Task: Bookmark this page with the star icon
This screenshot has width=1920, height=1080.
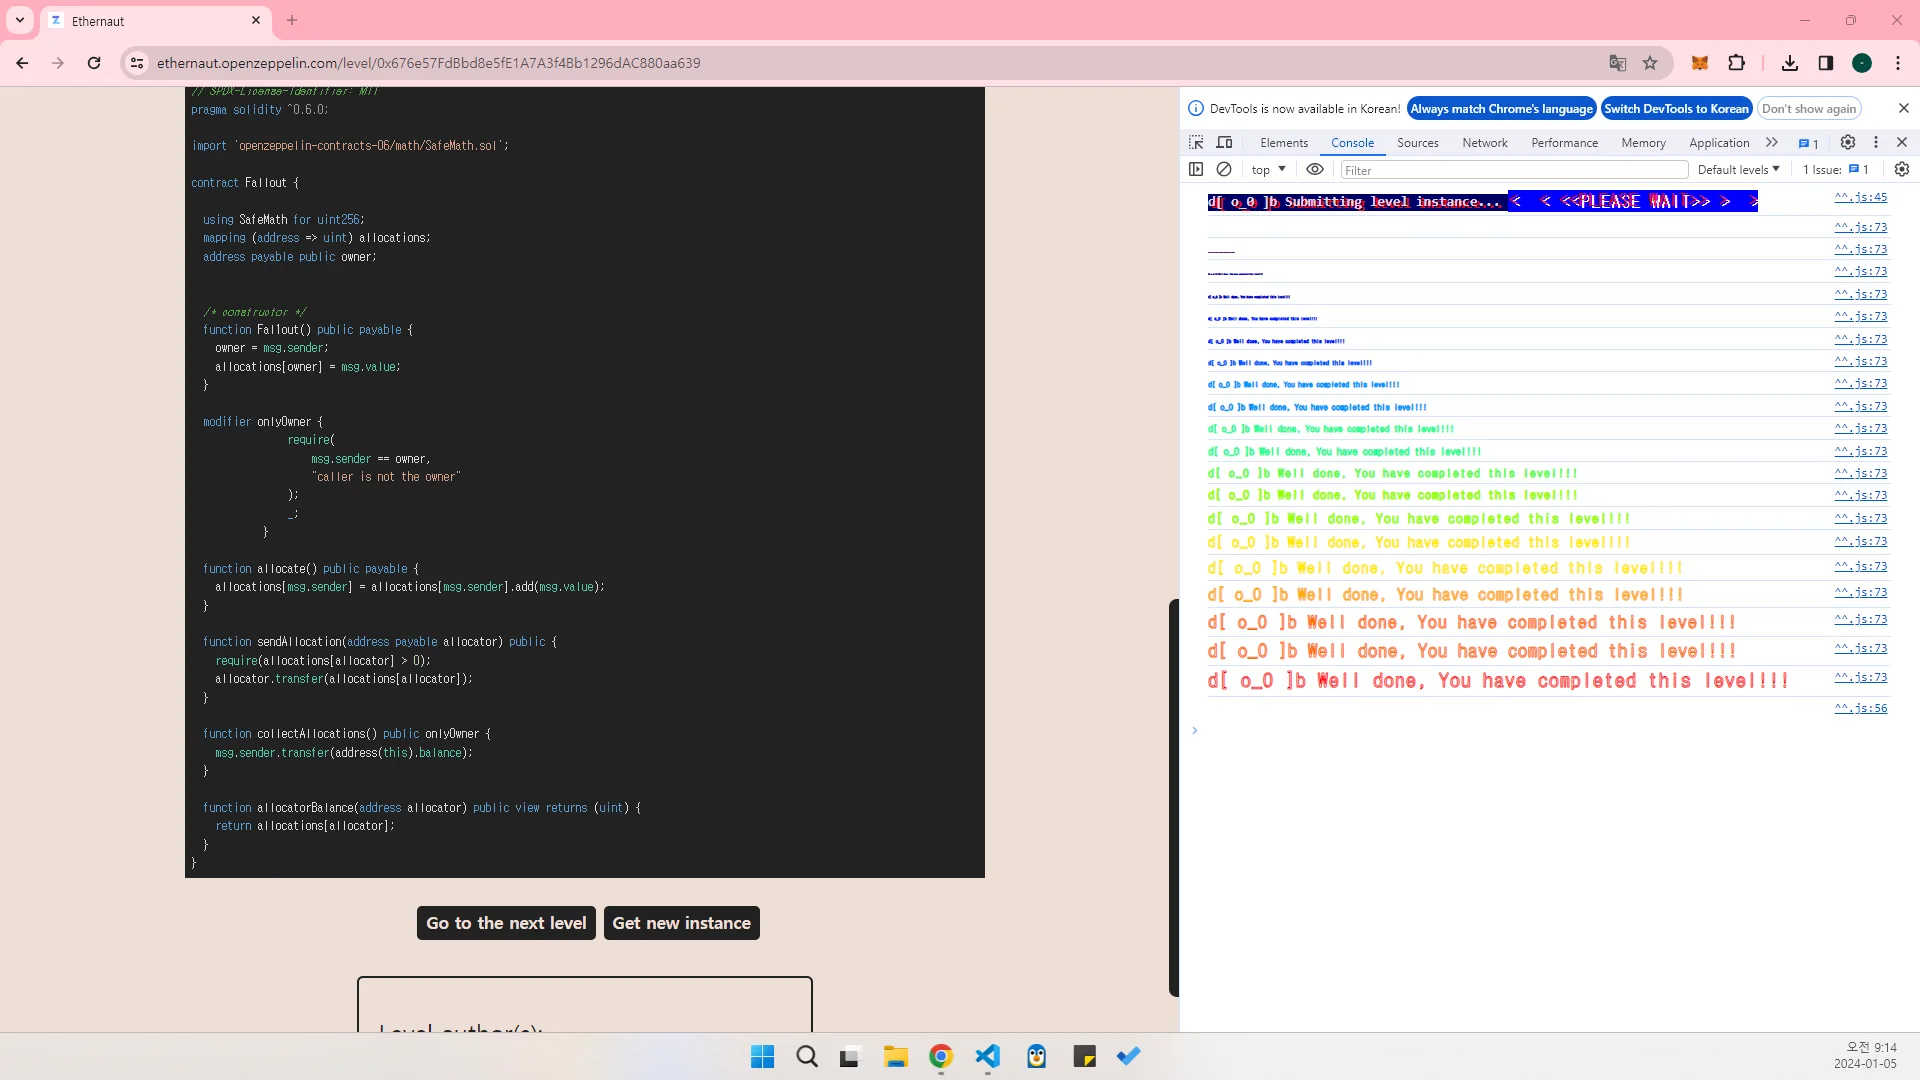Action: [x=1650, y=63]
